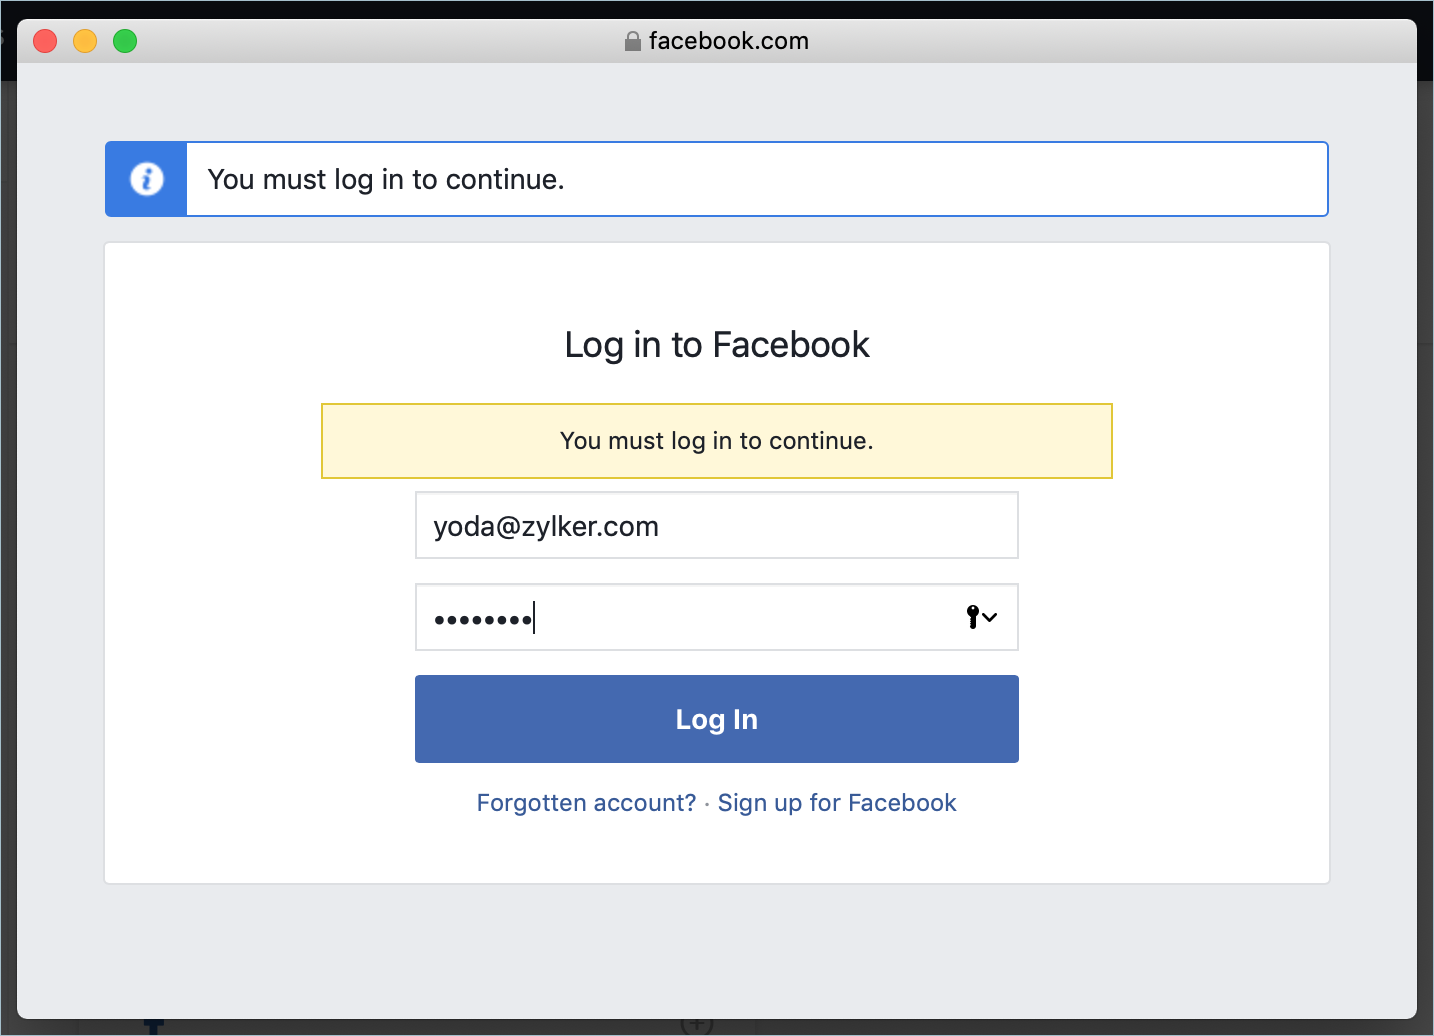Open the Sign up for Facebook link
The image size is (1434, 1036).
(x=837, y=803)
